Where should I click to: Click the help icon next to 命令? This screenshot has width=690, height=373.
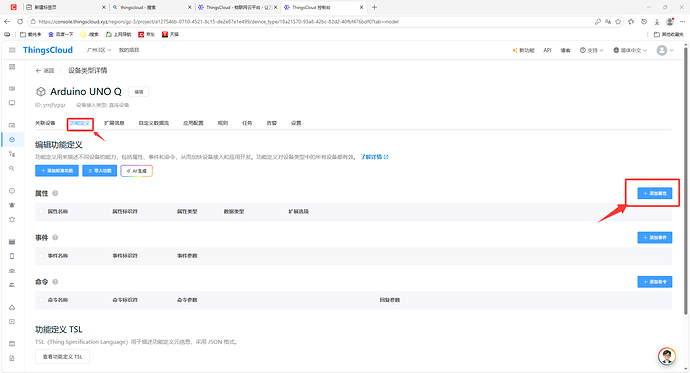point(55,282)
